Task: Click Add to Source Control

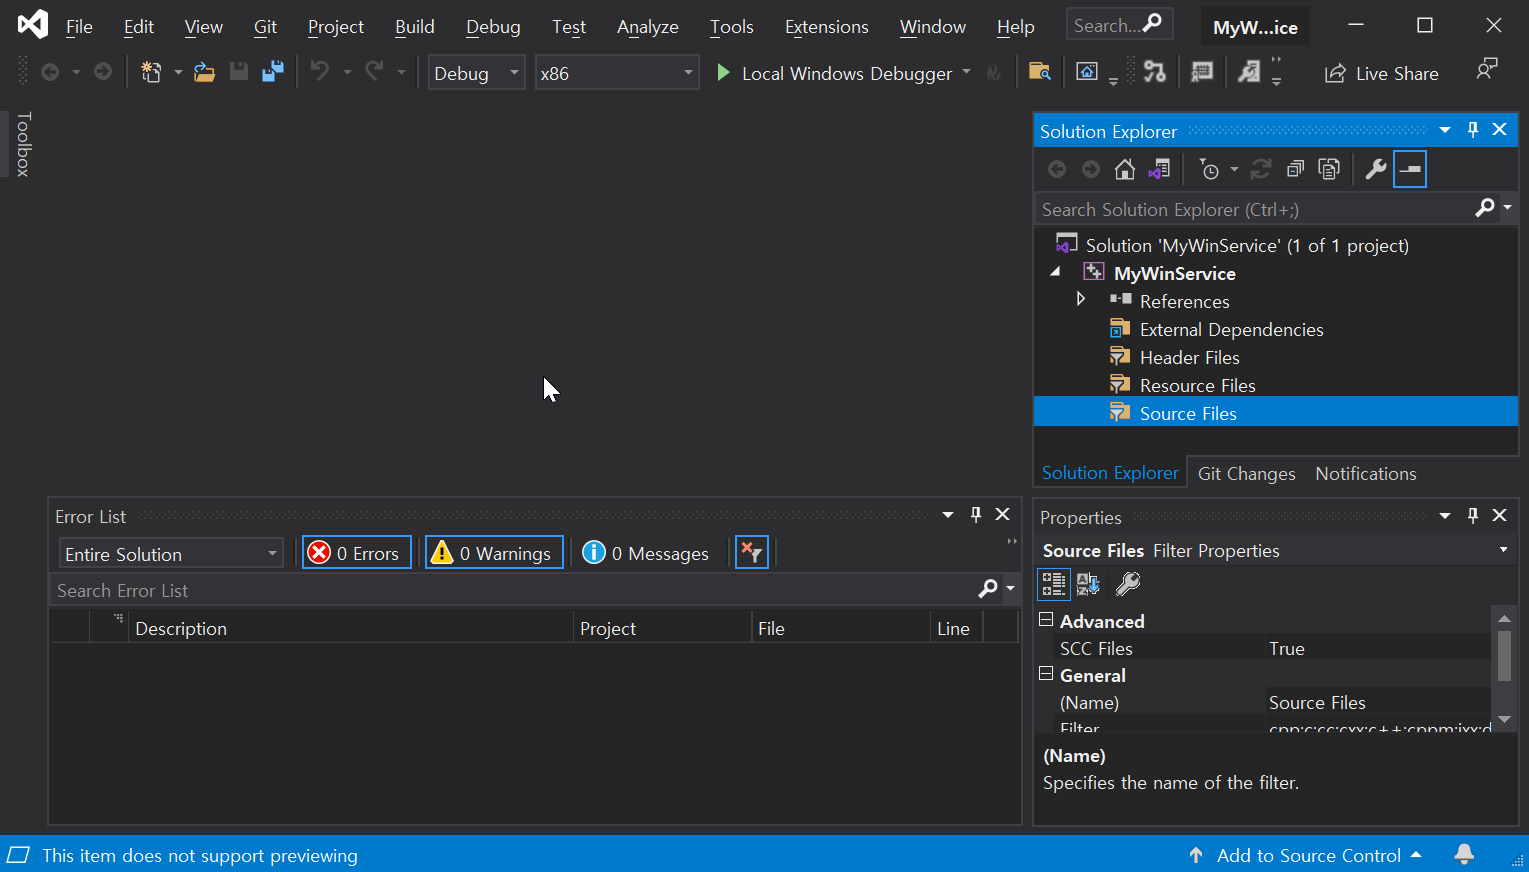Action: point(1305,855)
